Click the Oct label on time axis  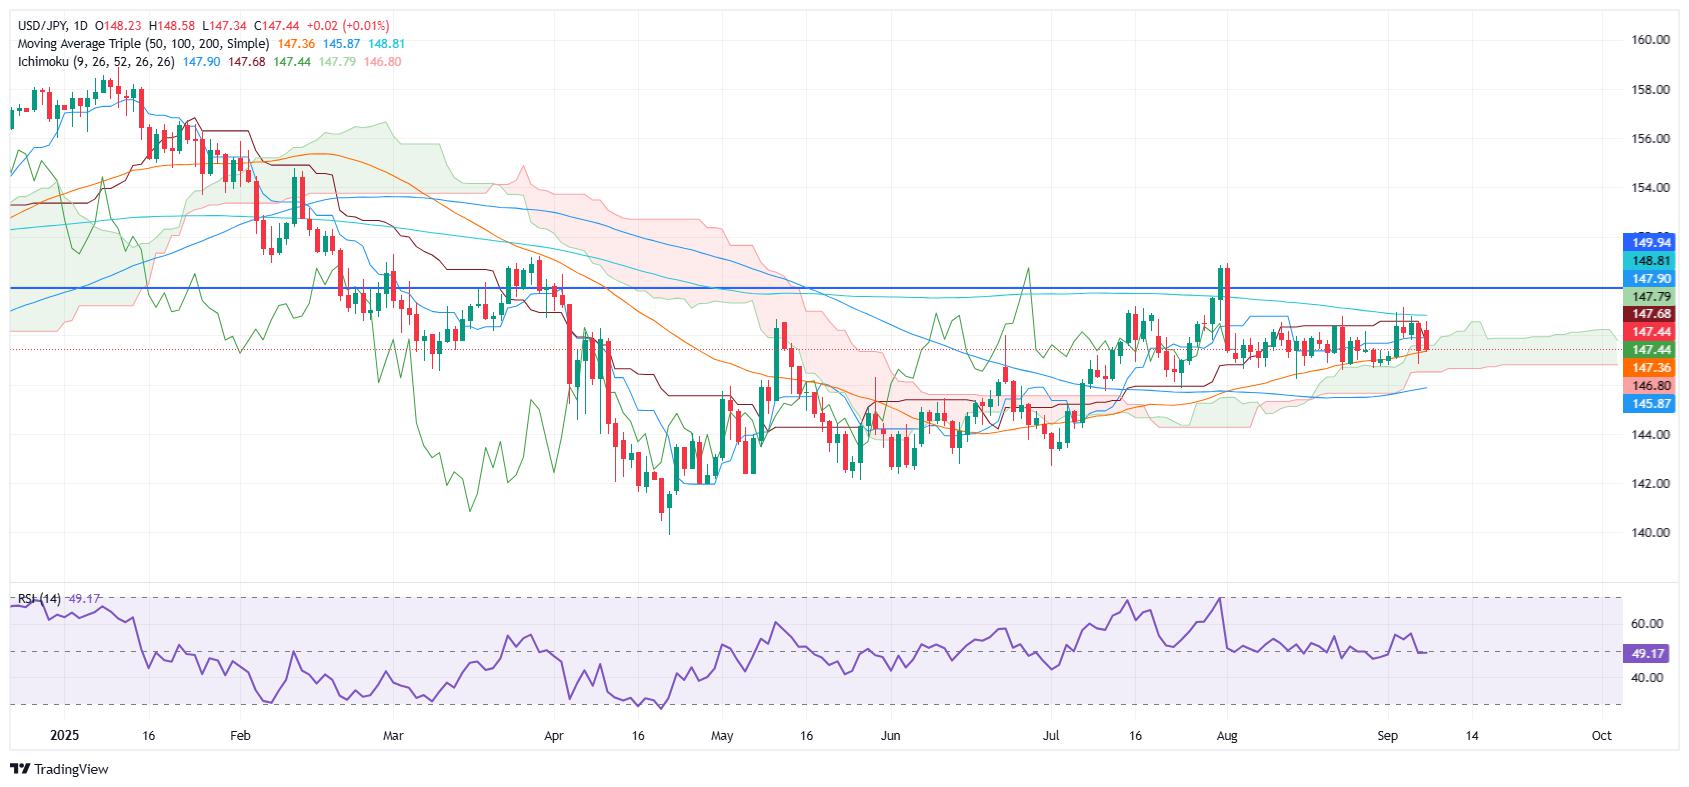coord(1601,735)
